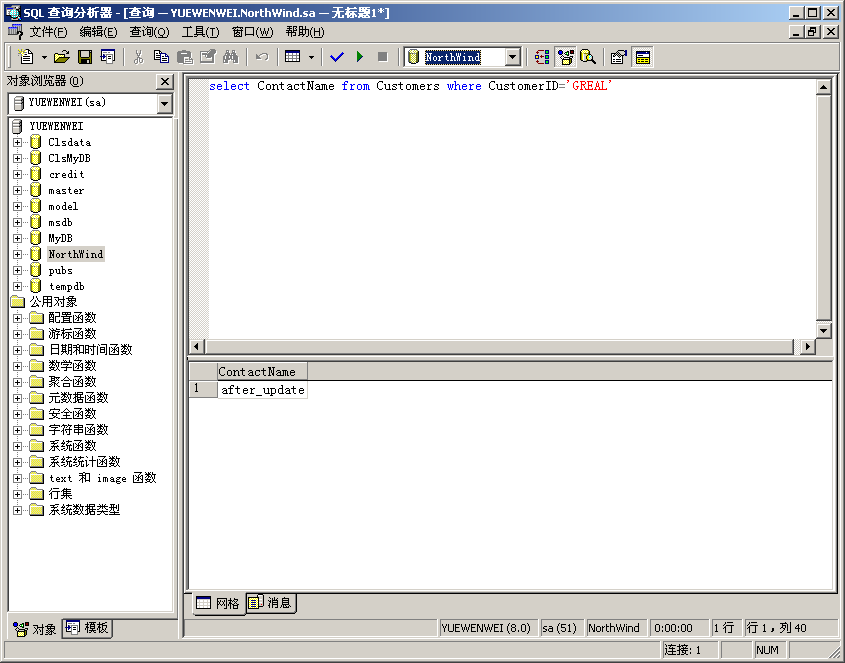Click the Open File folder icon
Viewport: 845px width, 663px height.
coord(62,57)
